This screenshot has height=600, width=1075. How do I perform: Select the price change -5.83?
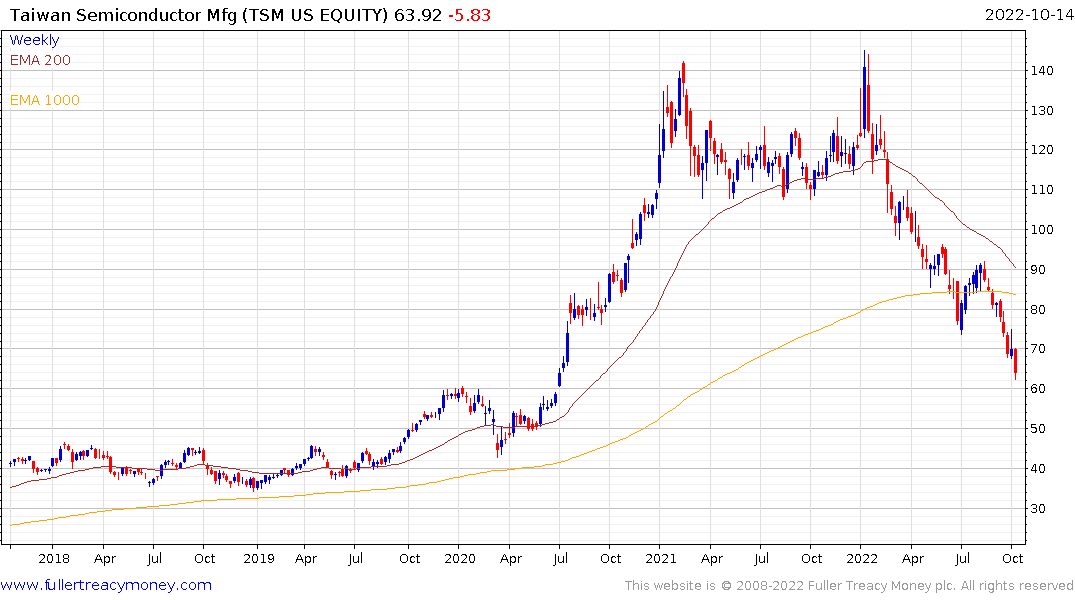pos(470,15)
